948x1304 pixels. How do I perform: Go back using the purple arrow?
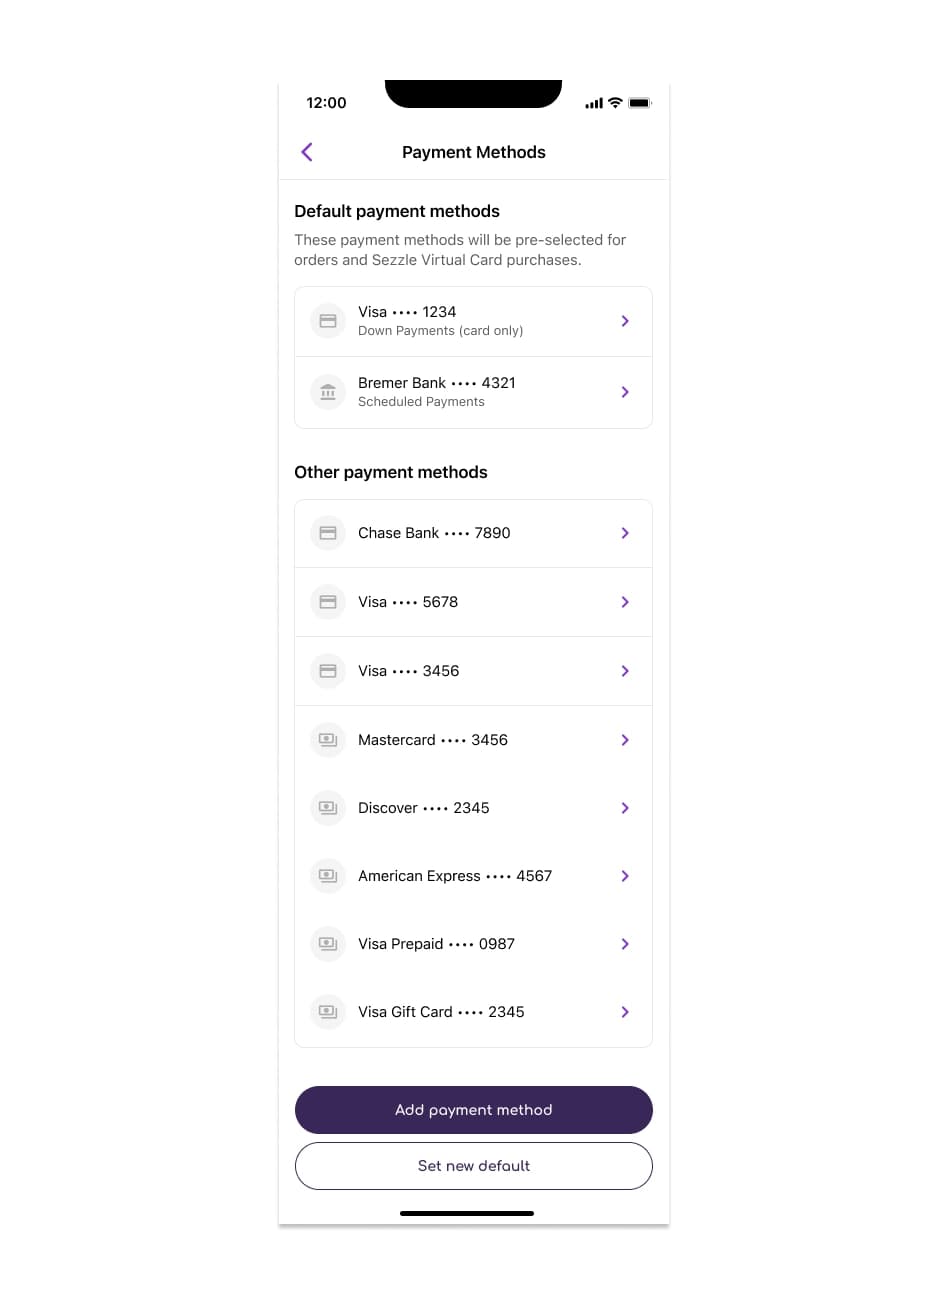307,152
